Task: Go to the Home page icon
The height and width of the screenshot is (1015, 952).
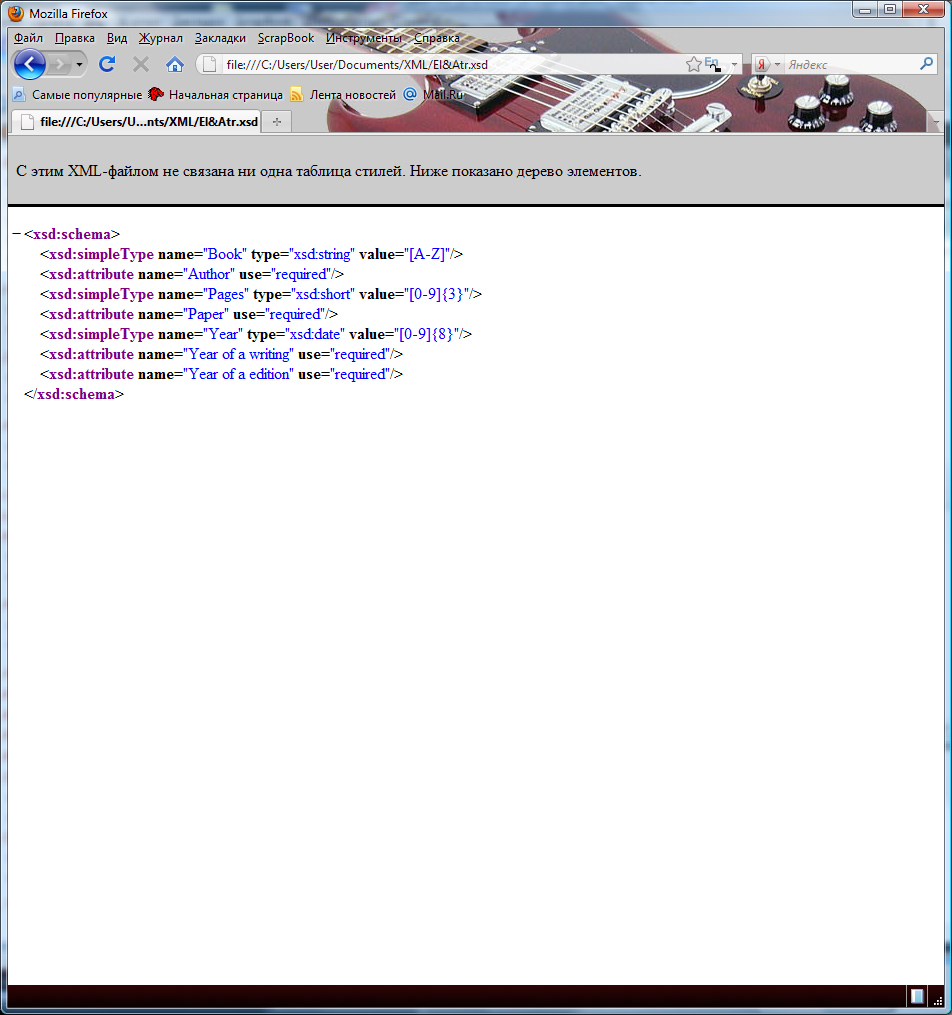Action: click(x=175, y=64)
